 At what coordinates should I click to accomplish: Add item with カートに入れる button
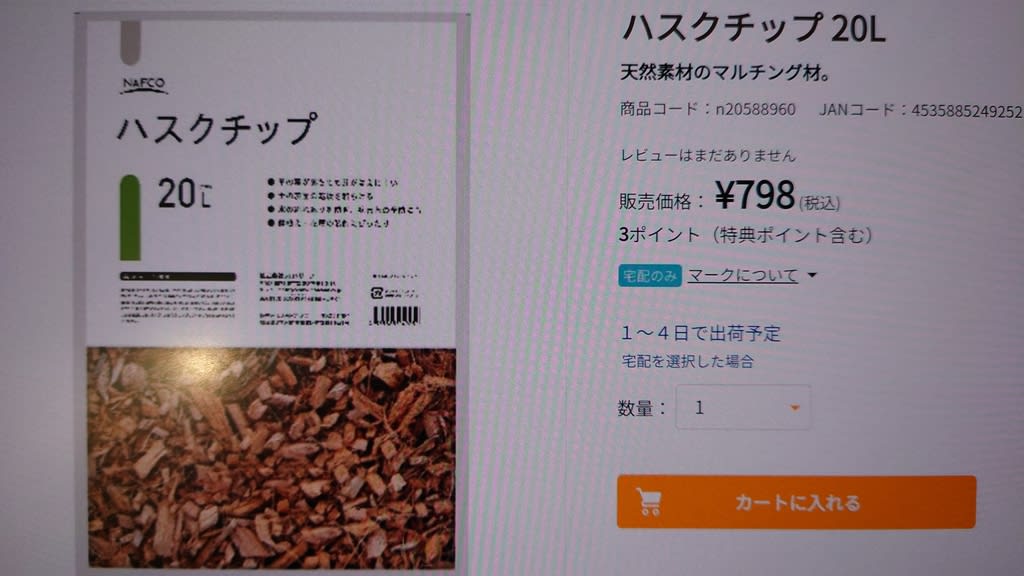796,502
